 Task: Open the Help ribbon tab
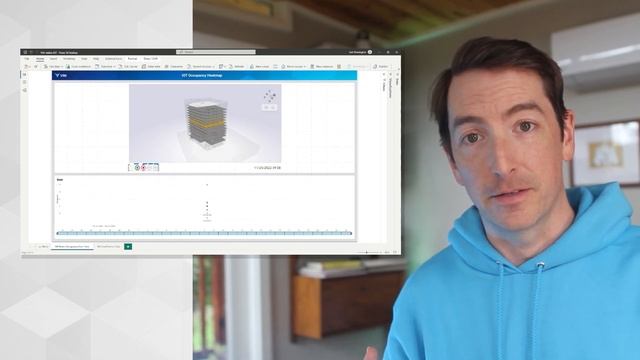(x=96, y=59)
